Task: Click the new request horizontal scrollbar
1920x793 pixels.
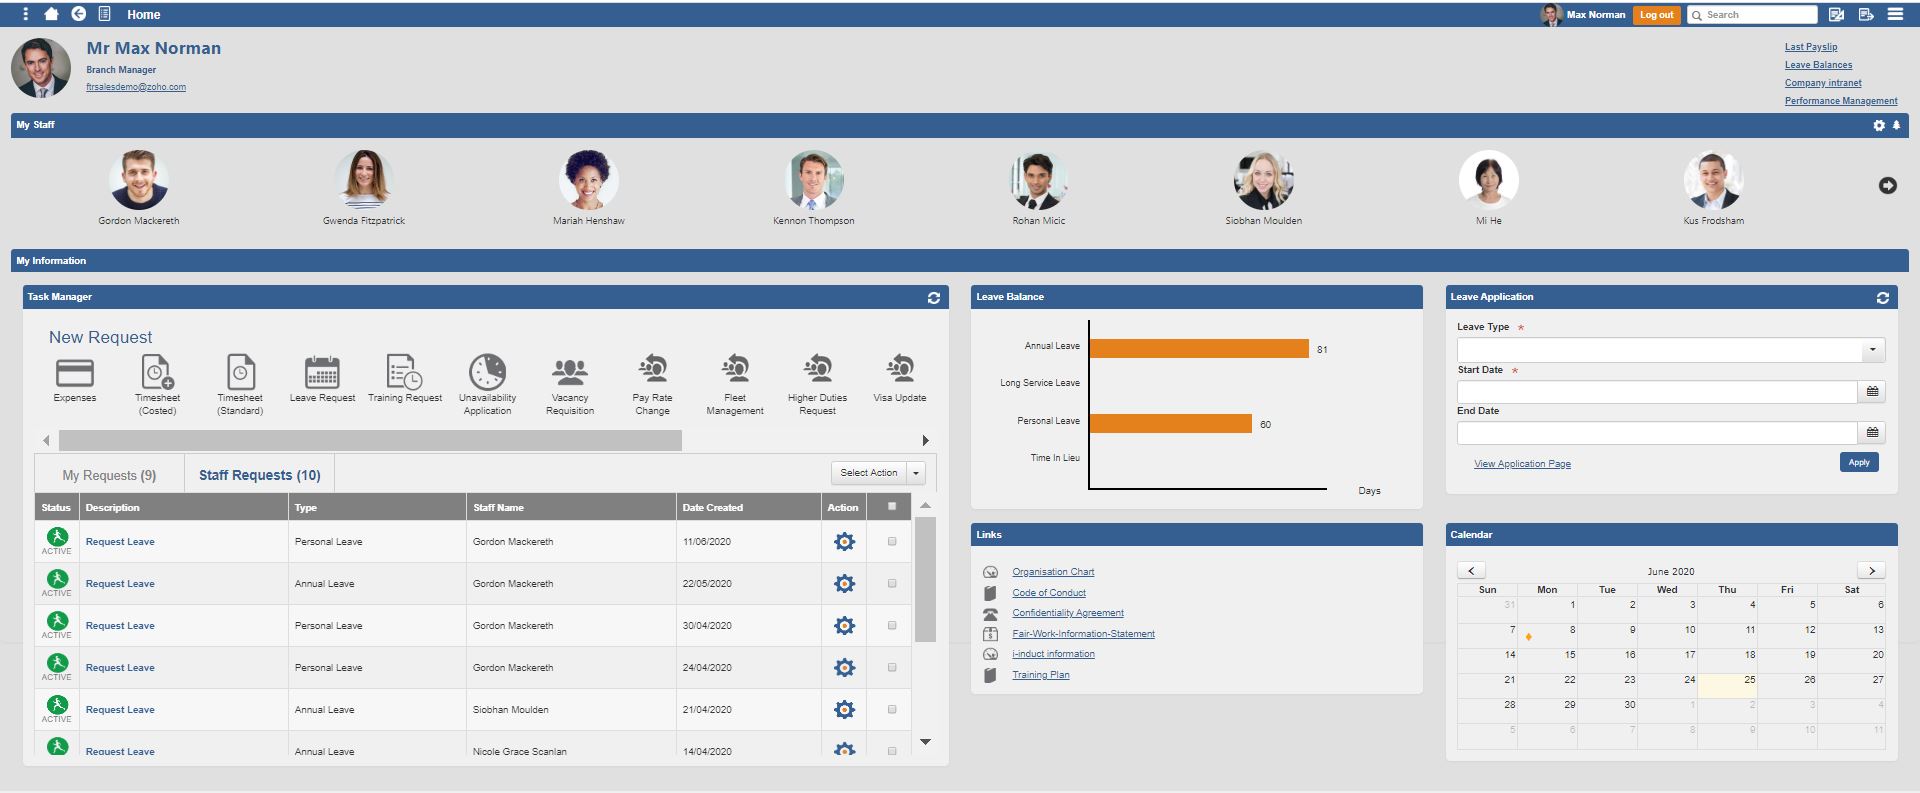Action: (x=370, y=441)
